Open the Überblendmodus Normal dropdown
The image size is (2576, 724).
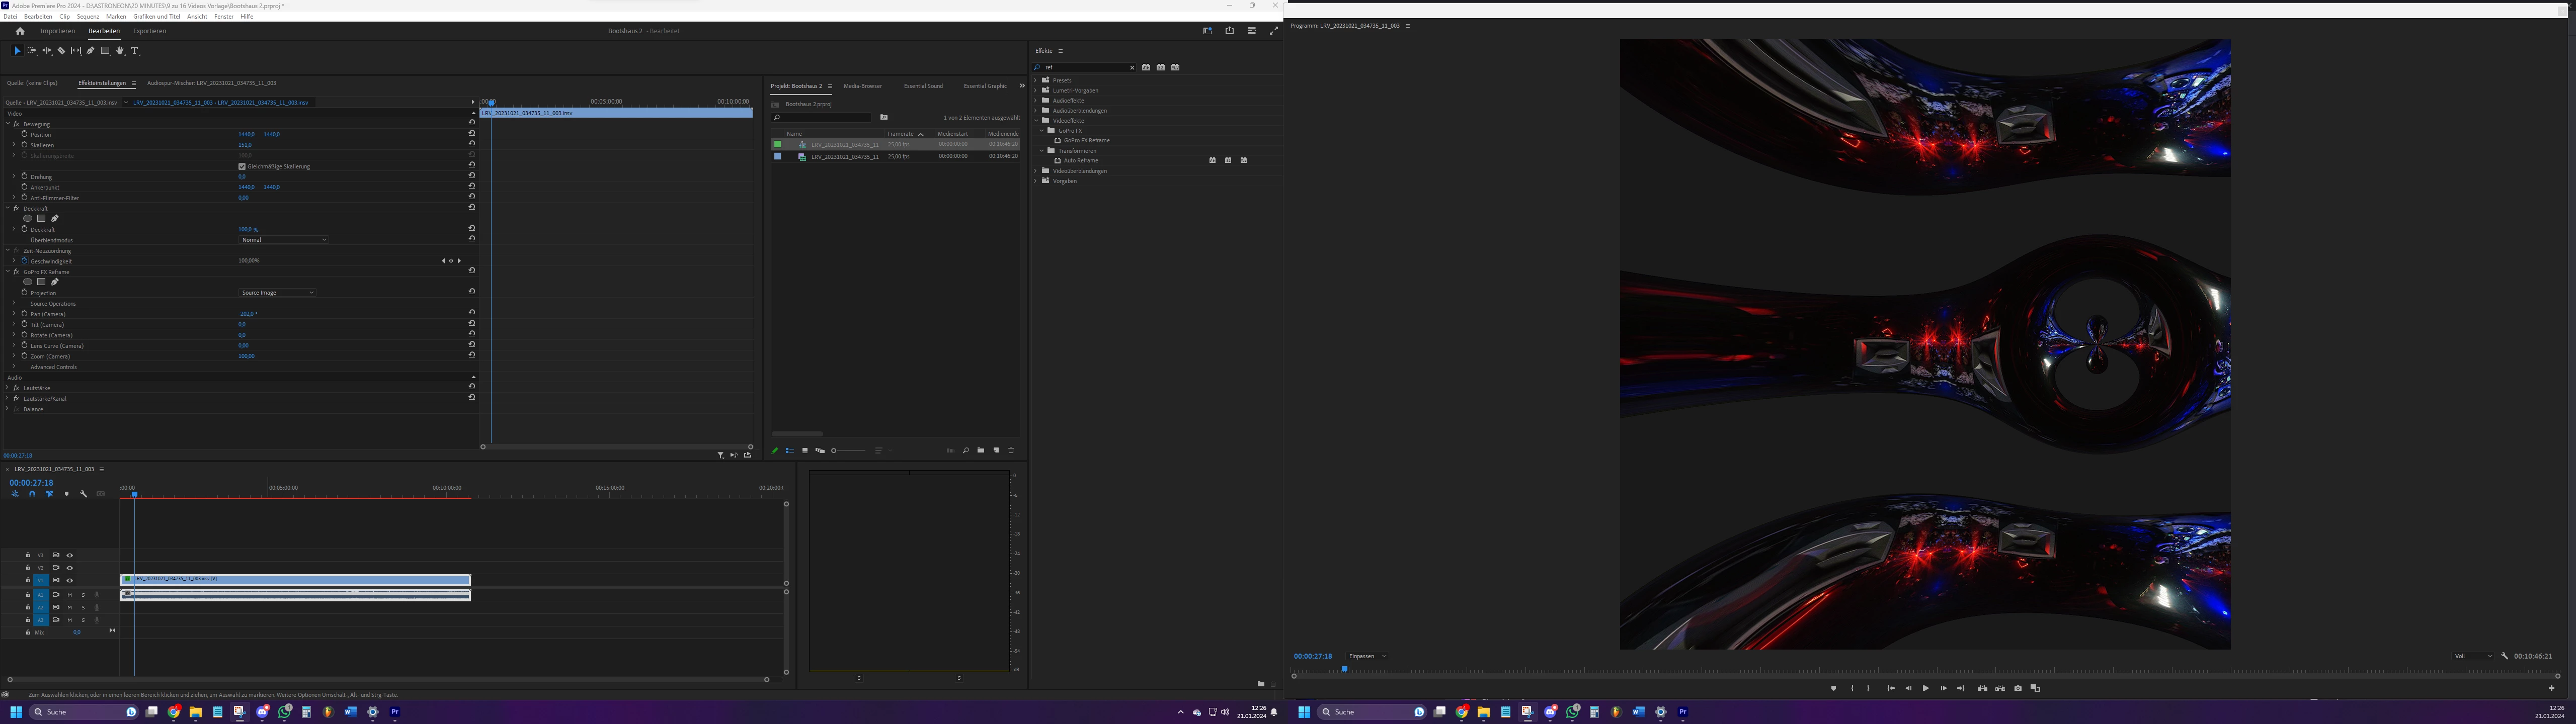click(x=283, y=240)
